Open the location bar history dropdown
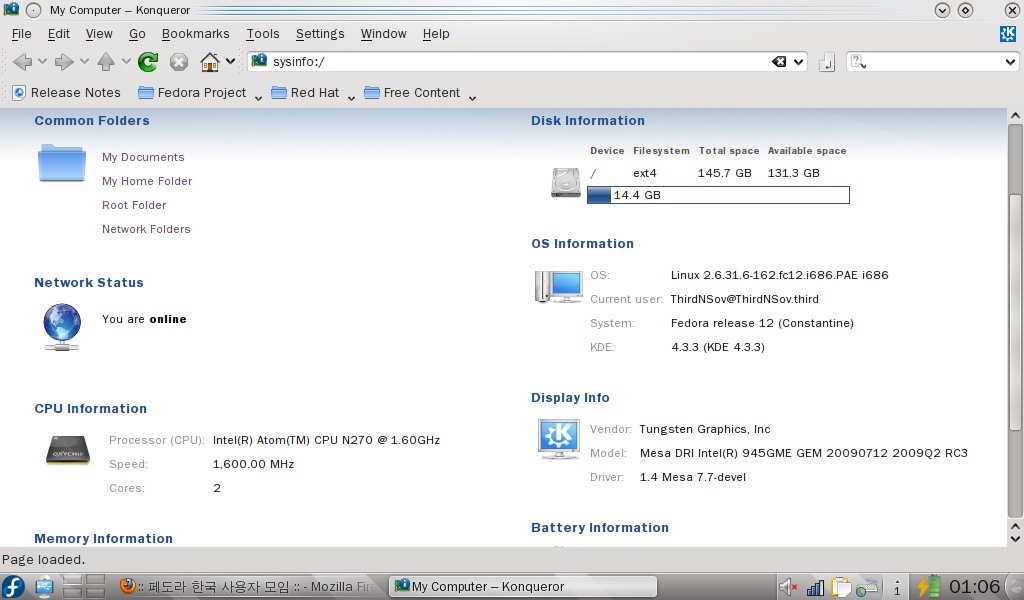The height and width of the screenshot is (600, 1024). (798, 62)
